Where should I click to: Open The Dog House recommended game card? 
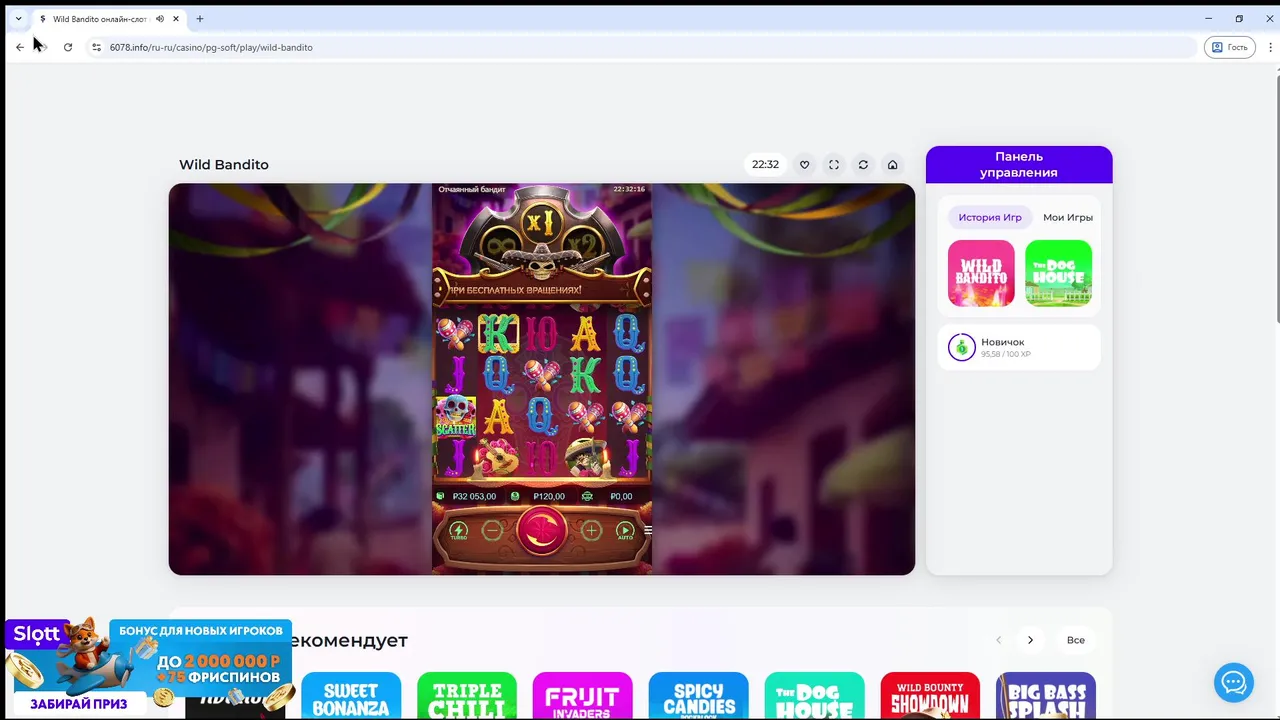(x=815, y=696)
